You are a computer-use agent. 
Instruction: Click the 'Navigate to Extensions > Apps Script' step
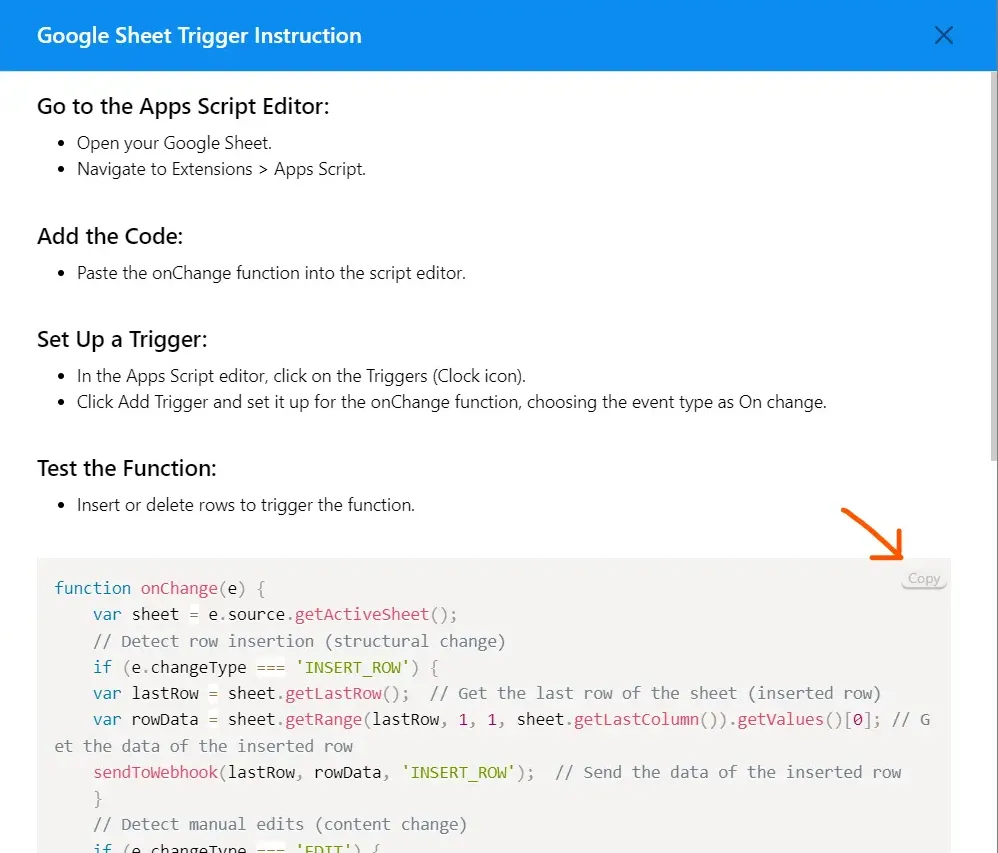[x=221, y=169]
